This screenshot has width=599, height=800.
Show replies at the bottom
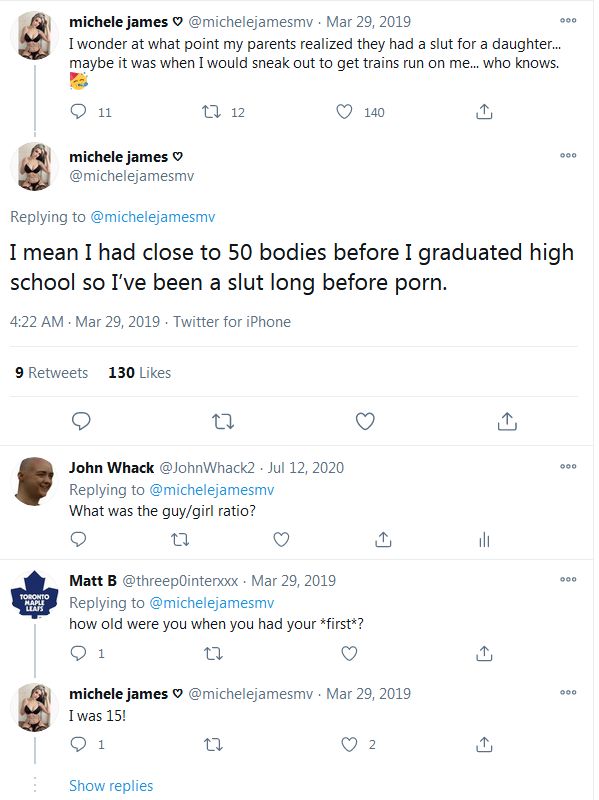point(110,786)
